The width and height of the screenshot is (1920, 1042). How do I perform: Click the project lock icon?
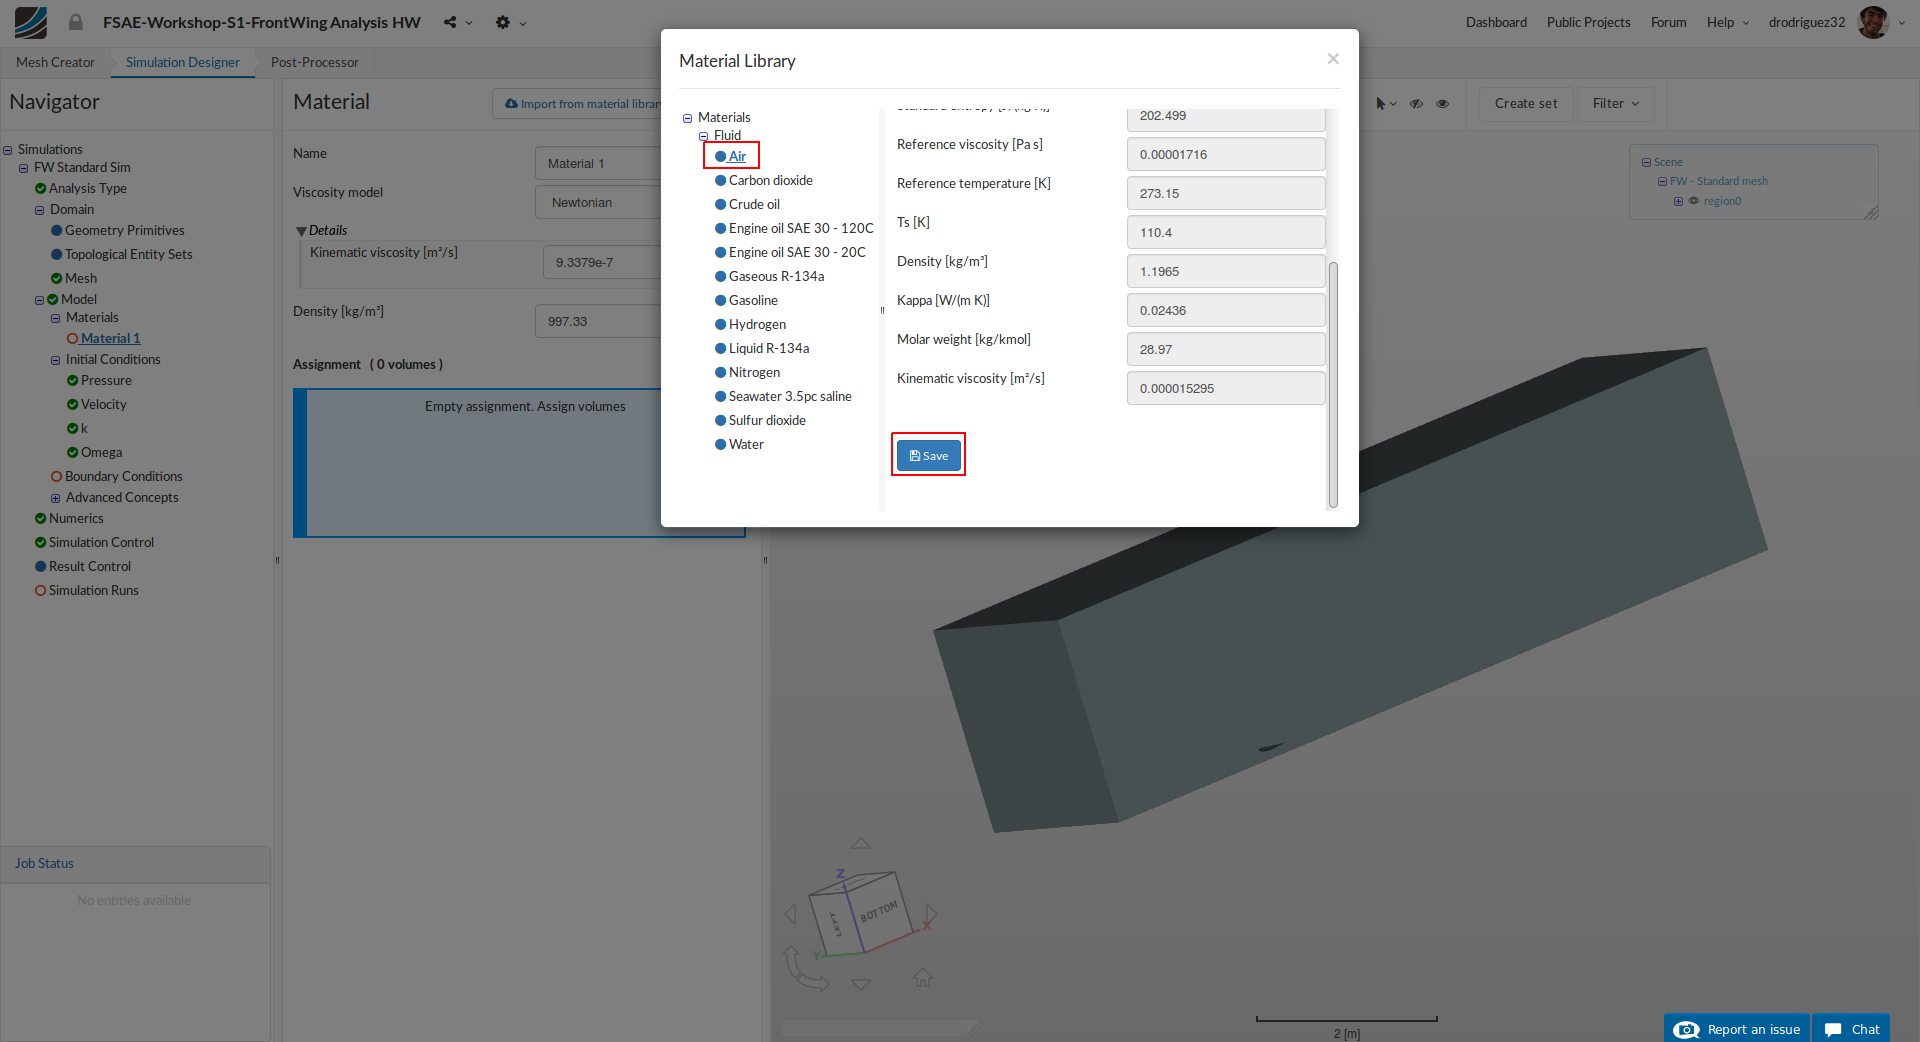[75, 22]
